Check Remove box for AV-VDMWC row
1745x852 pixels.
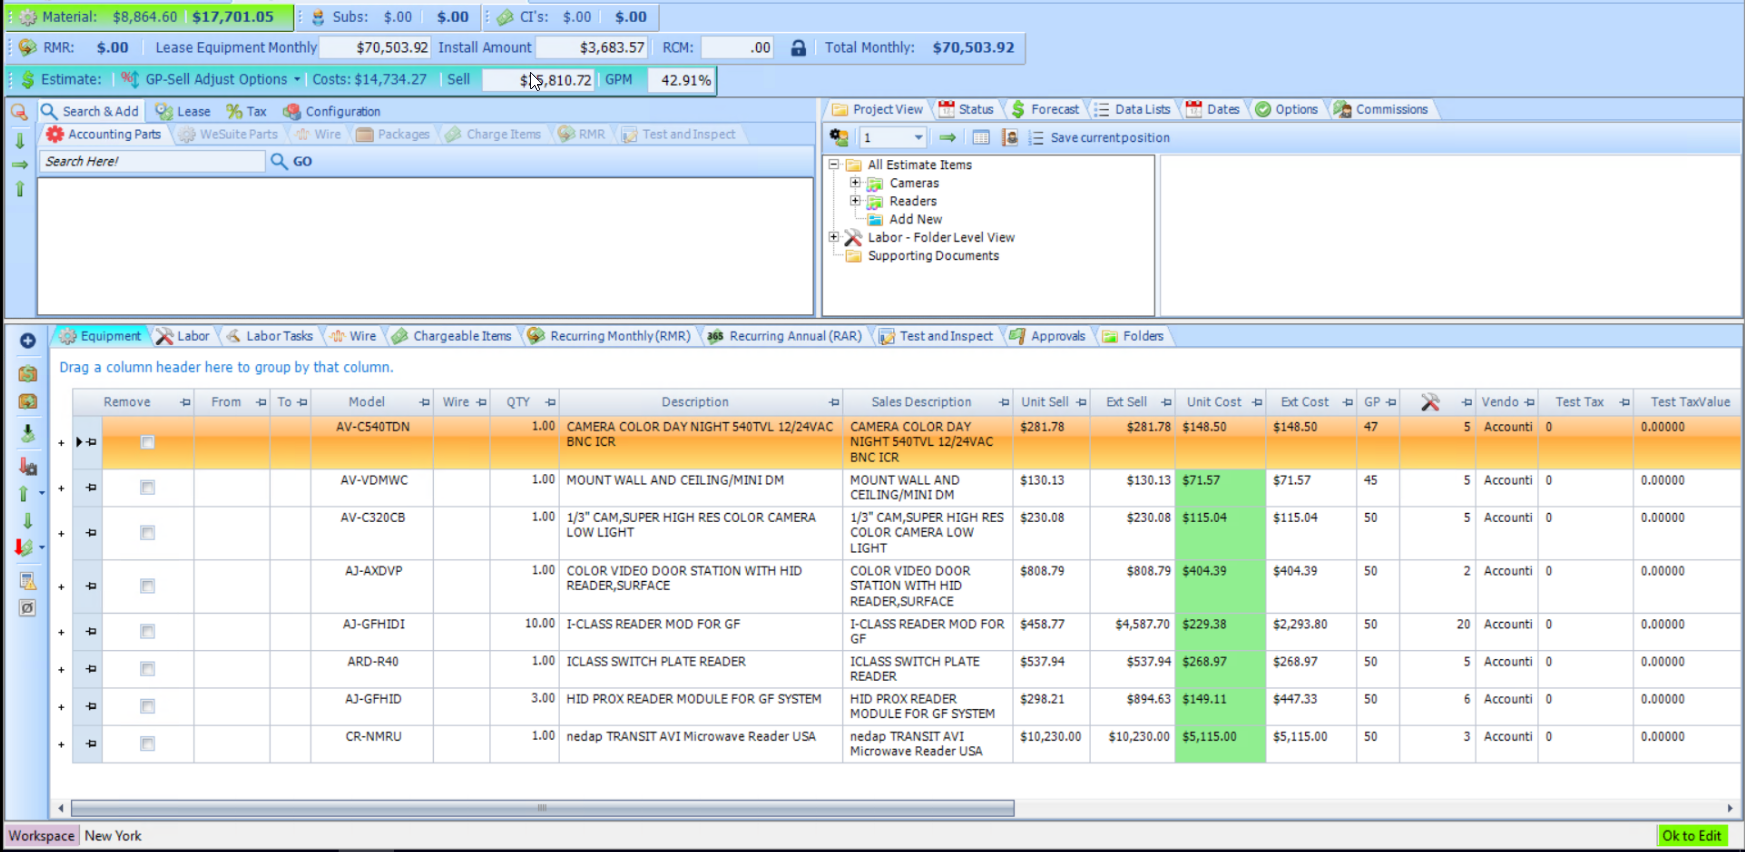147,487
